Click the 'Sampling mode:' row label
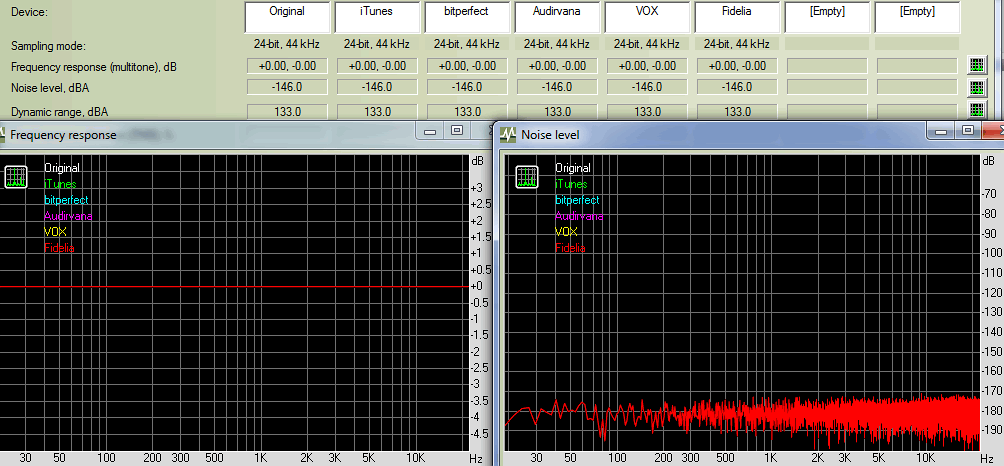The width and height of the screenshot is (1004, 466). click(x=48, y=46)
